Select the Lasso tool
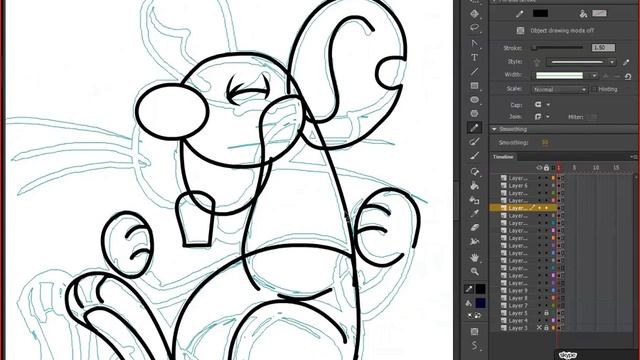The height and width of the screenshot is (360, 640). (x=474, y=28)
